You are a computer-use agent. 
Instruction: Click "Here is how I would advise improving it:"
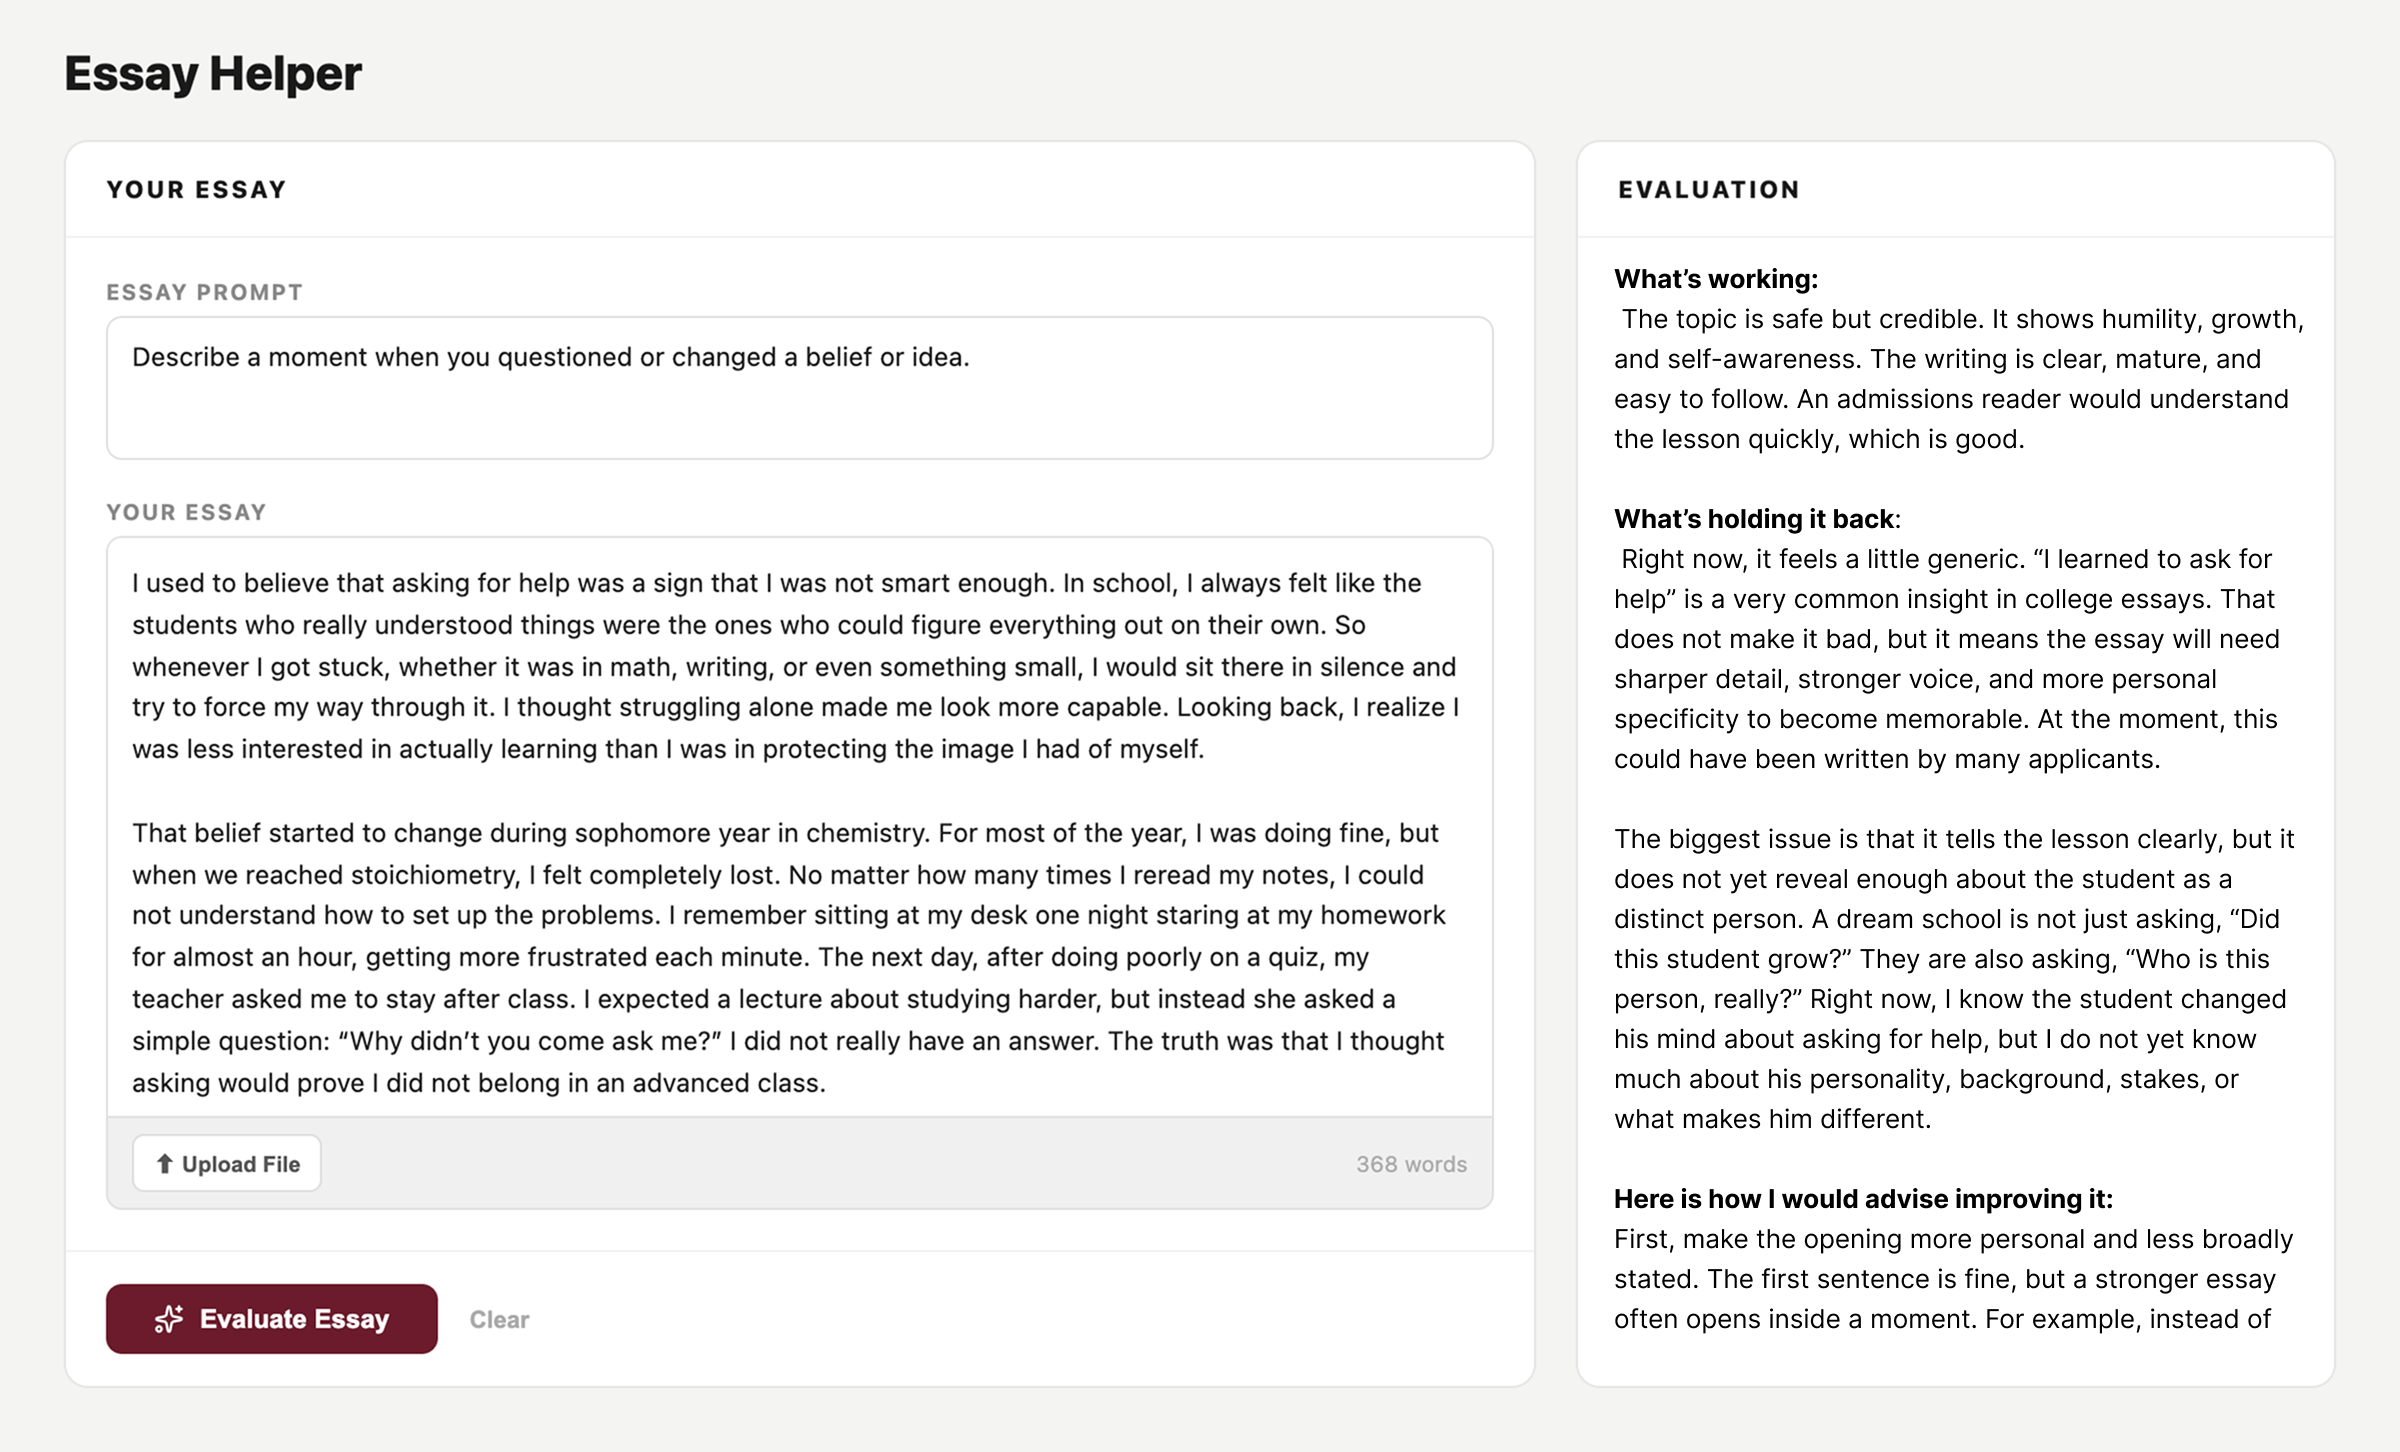tap(1863, 1199)
